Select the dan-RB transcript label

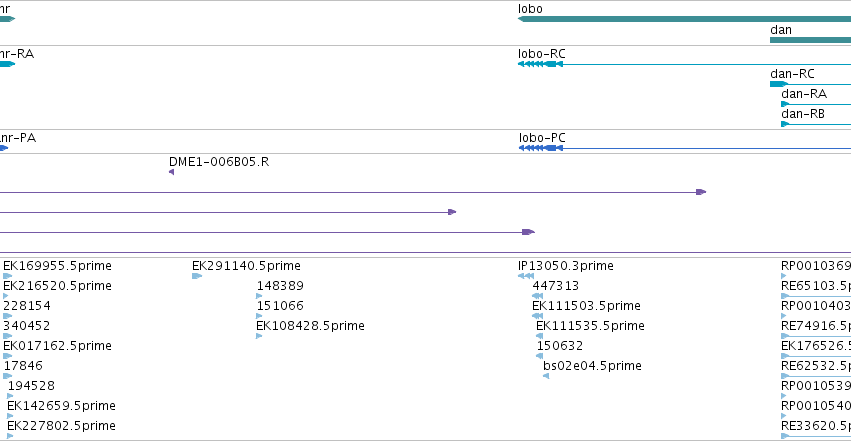click(x=803, y=114)
